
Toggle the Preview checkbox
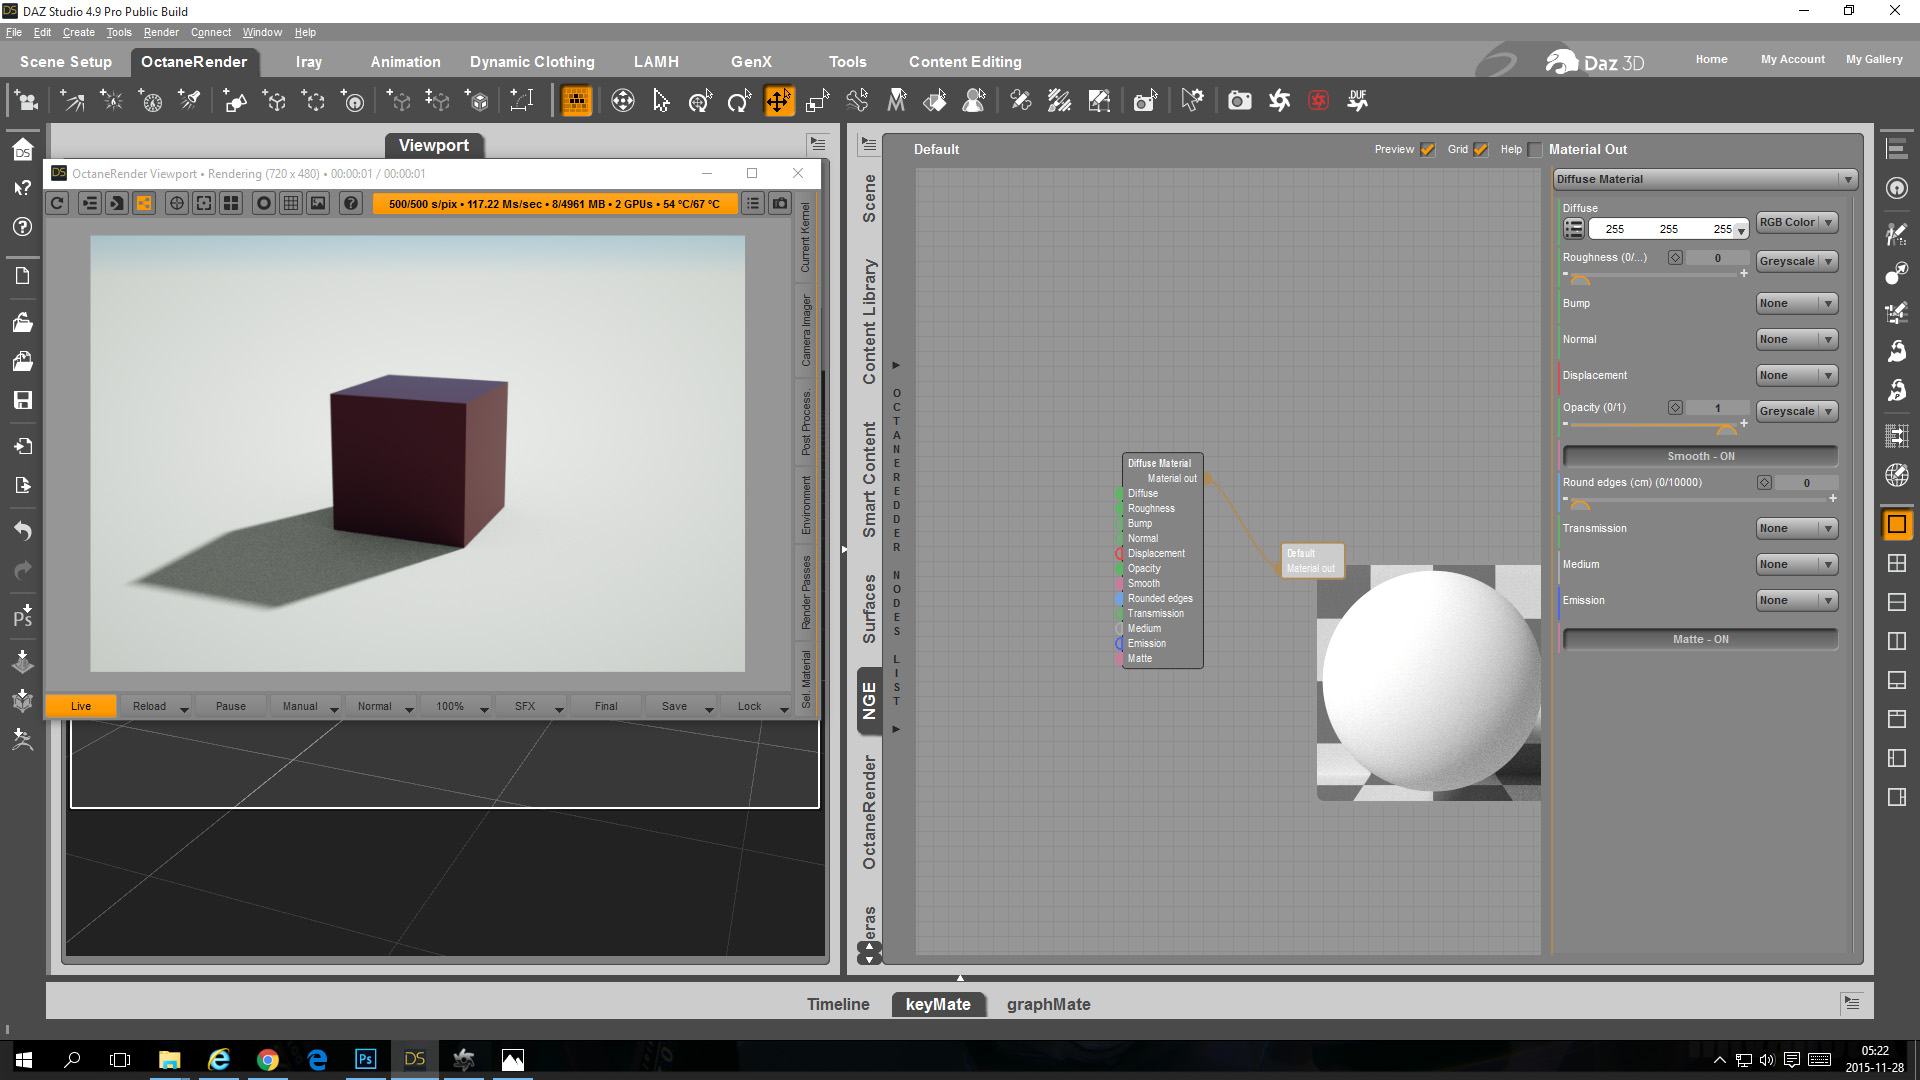coord(1428,150)
